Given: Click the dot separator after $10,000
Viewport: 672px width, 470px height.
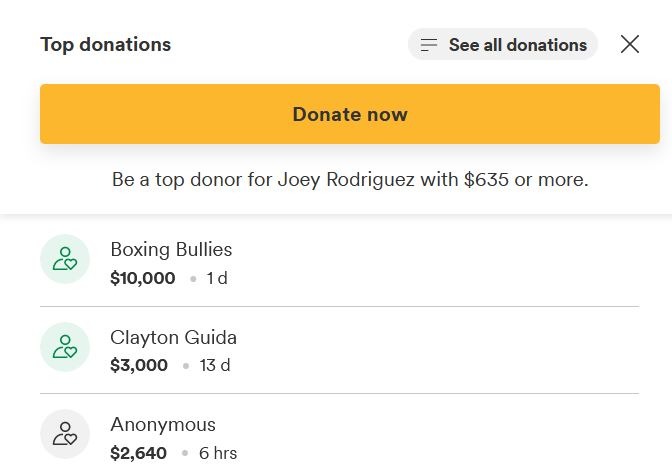Looking at the screenshot, I should (x=192, y=279).
